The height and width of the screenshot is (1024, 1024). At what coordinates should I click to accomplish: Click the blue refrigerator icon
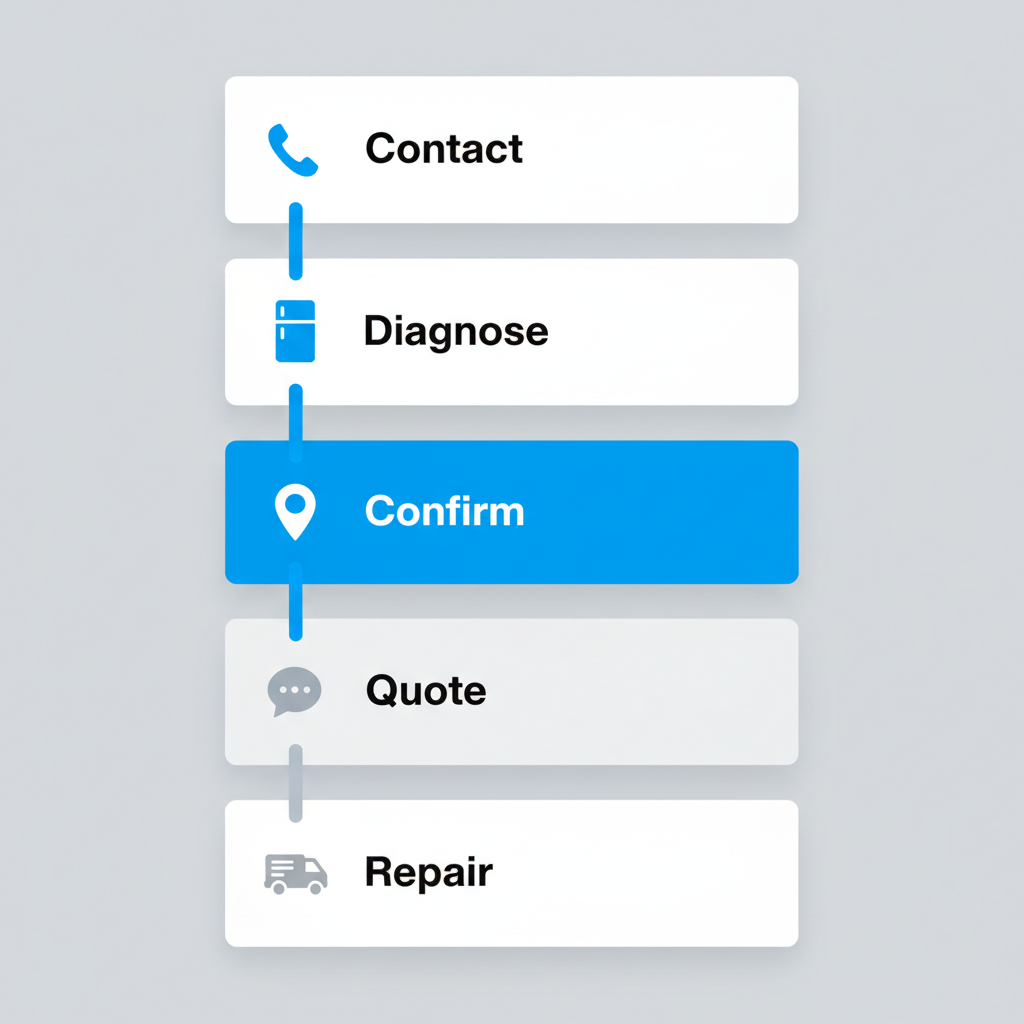pyautogui.click(x=295, y=331)
